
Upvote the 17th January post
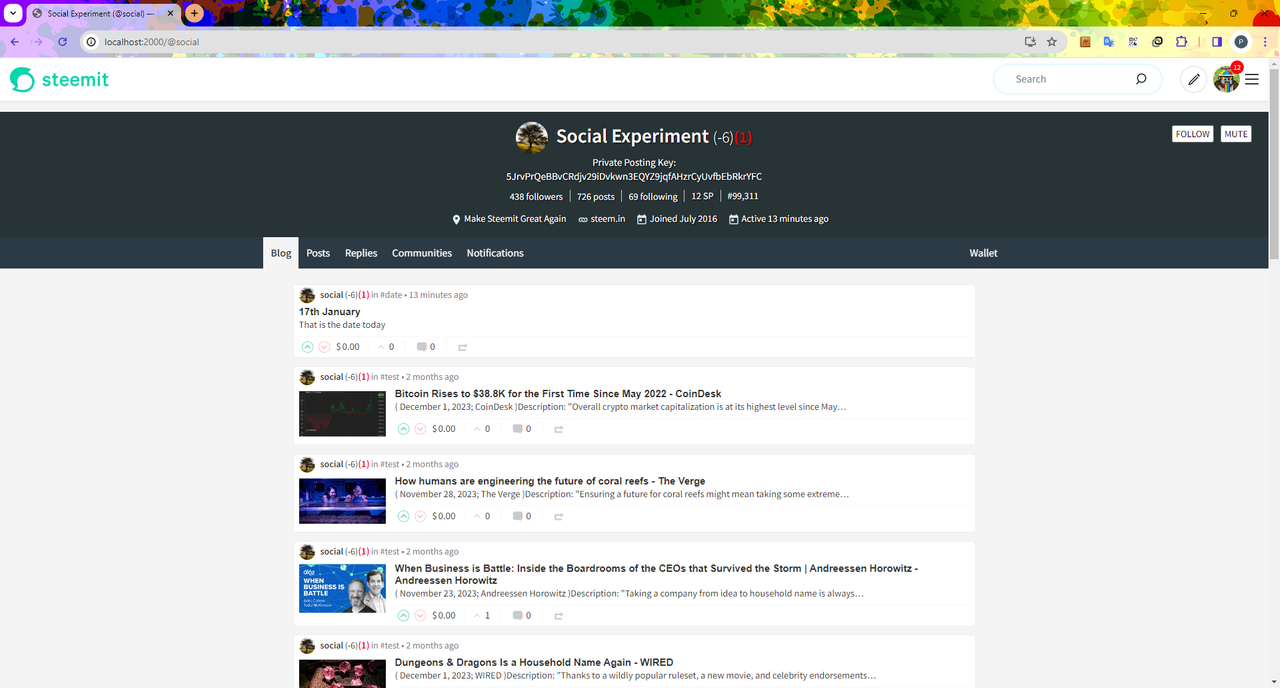point(307,347)
